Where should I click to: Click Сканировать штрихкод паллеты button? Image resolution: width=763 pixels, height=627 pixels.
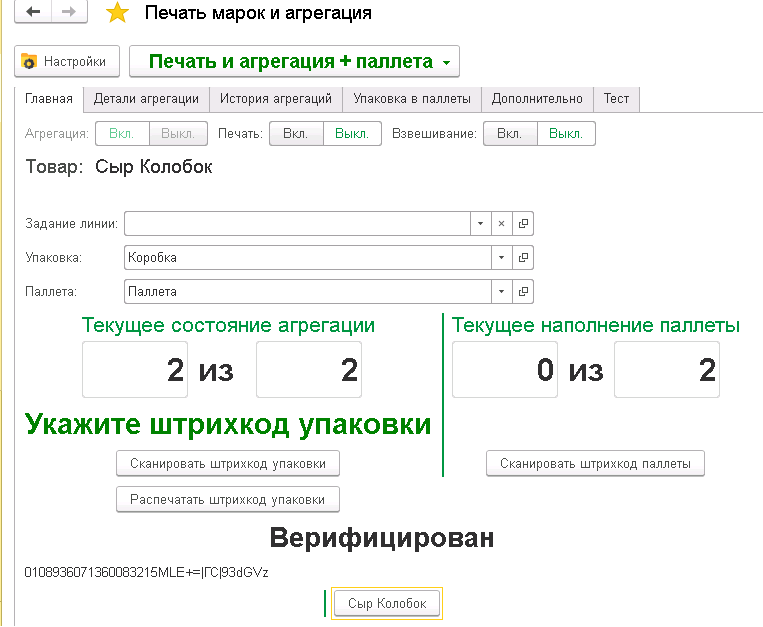pyautogui.click(x=595, y=464)
